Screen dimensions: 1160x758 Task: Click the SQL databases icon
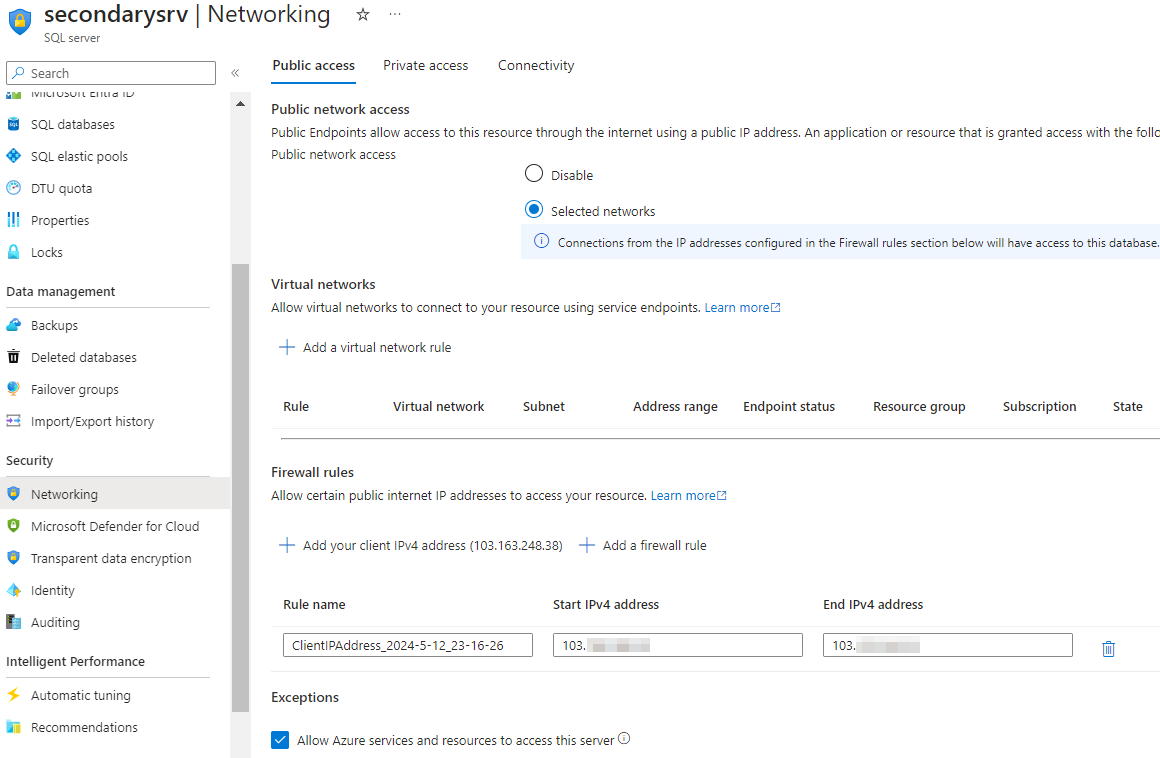click(x=13, y=124)
